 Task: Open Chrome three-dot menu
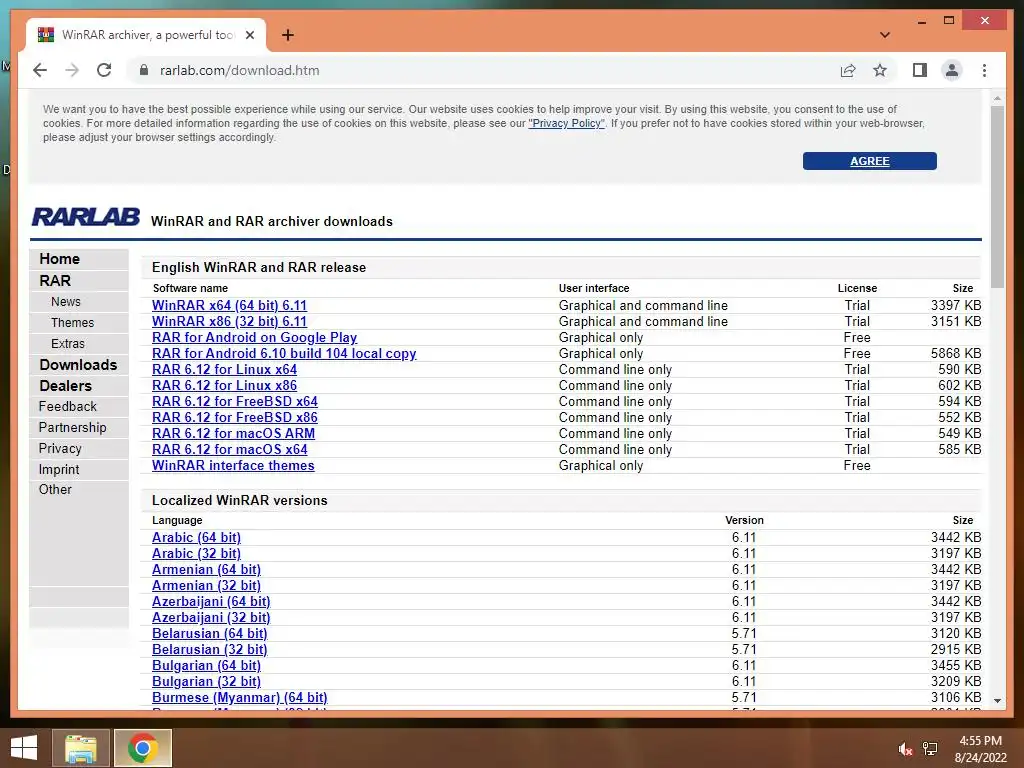point(984,70)
